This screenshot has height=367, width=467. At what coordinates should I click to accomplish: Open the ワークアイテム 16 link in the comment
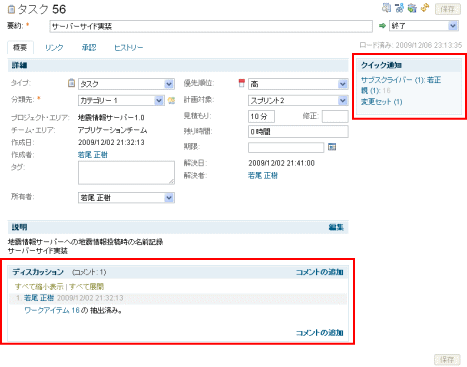pos(52,310)
